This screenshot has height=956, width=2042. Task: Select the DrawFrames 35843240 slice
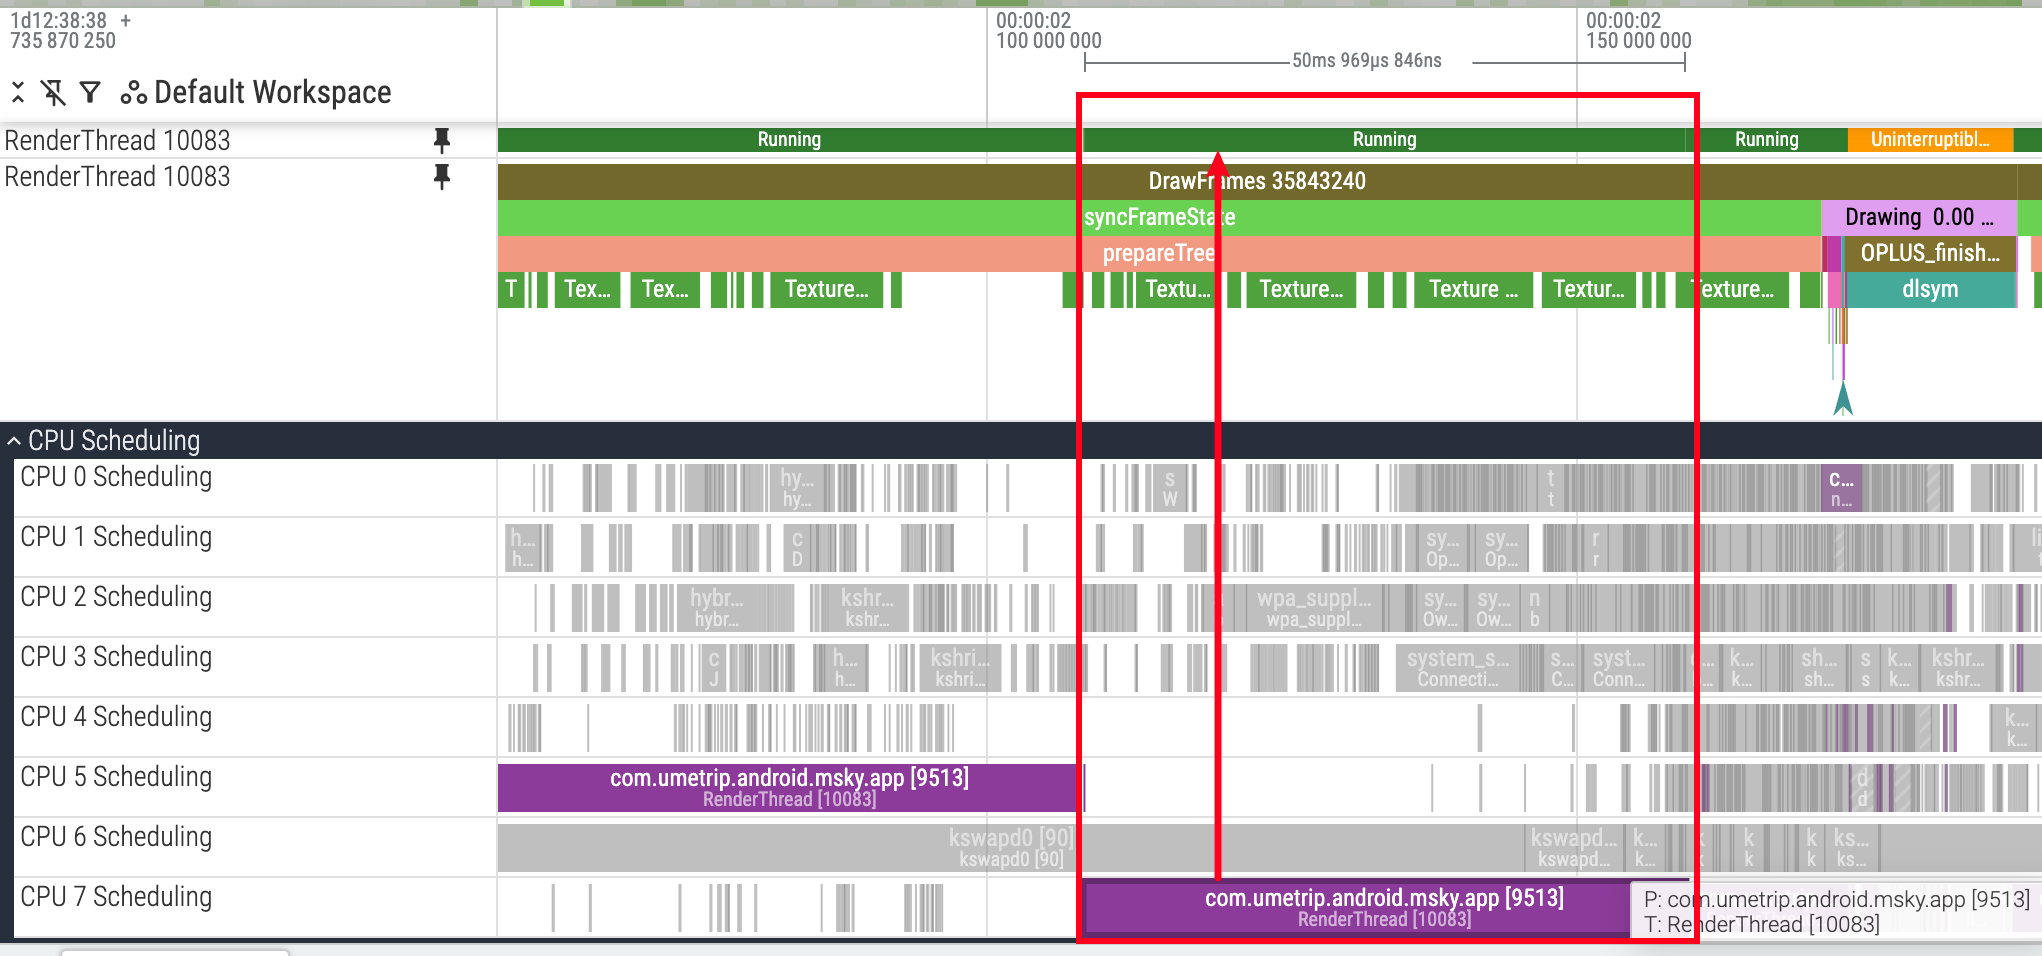coord(1256,181)
